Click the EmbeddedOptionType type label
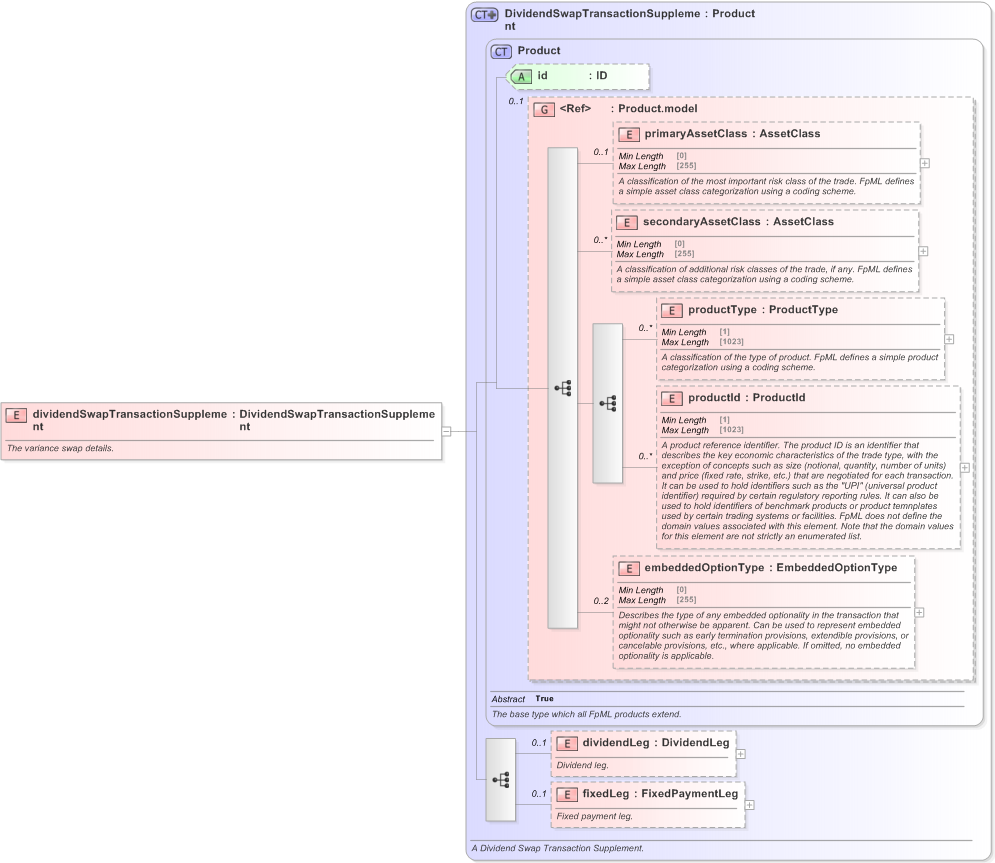 click(x=836, y=568)
